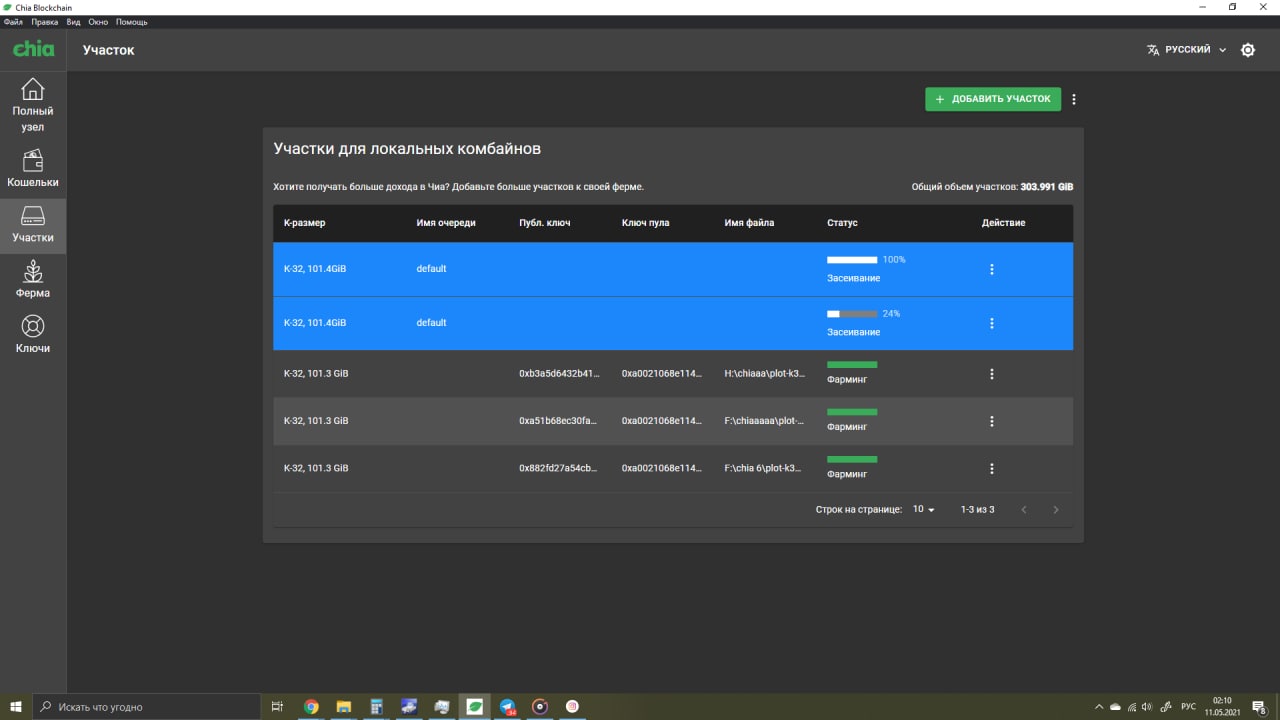
Task: Click the Ключ пула column header
Action: (x=646, y=223)
